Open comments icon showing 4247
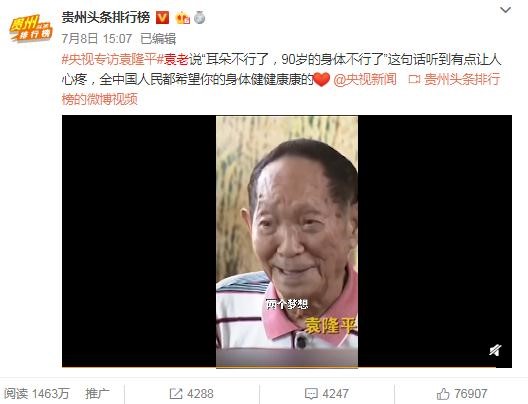The height and width of the screenshot is (404, 528). tap(326, 393)
